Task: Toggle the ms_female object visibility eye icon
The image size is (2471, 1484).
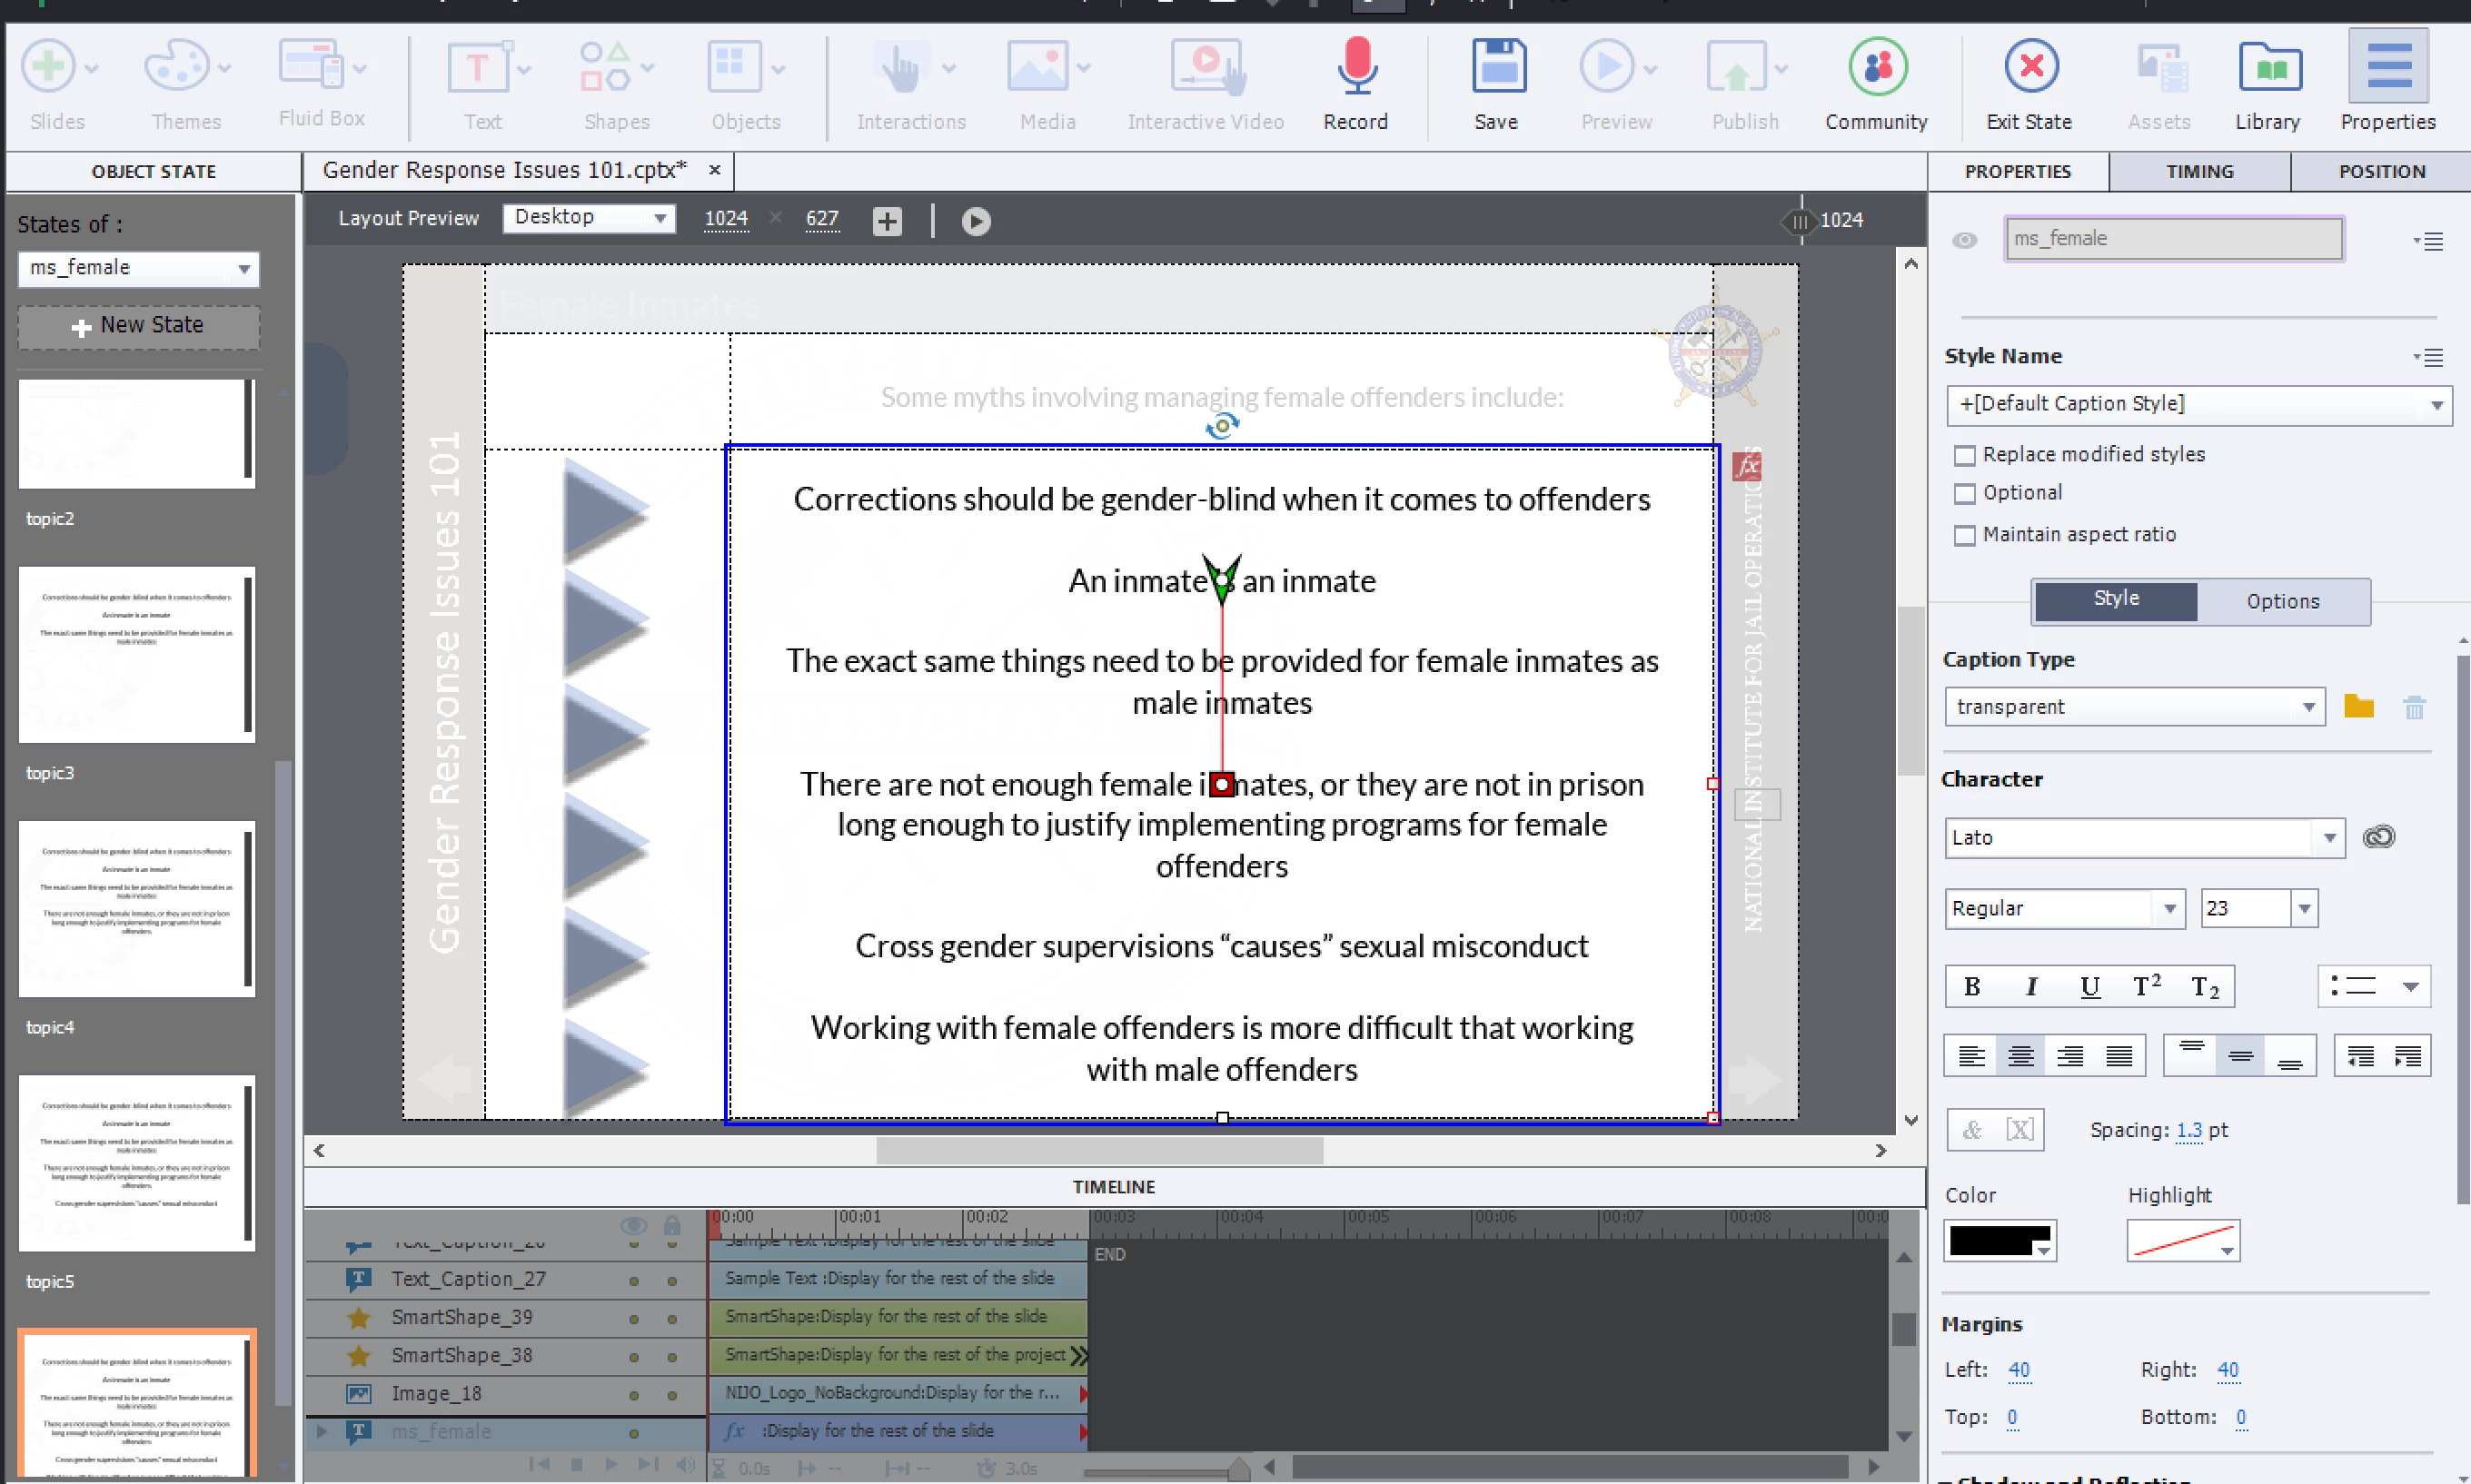Action: point(1964,240)
